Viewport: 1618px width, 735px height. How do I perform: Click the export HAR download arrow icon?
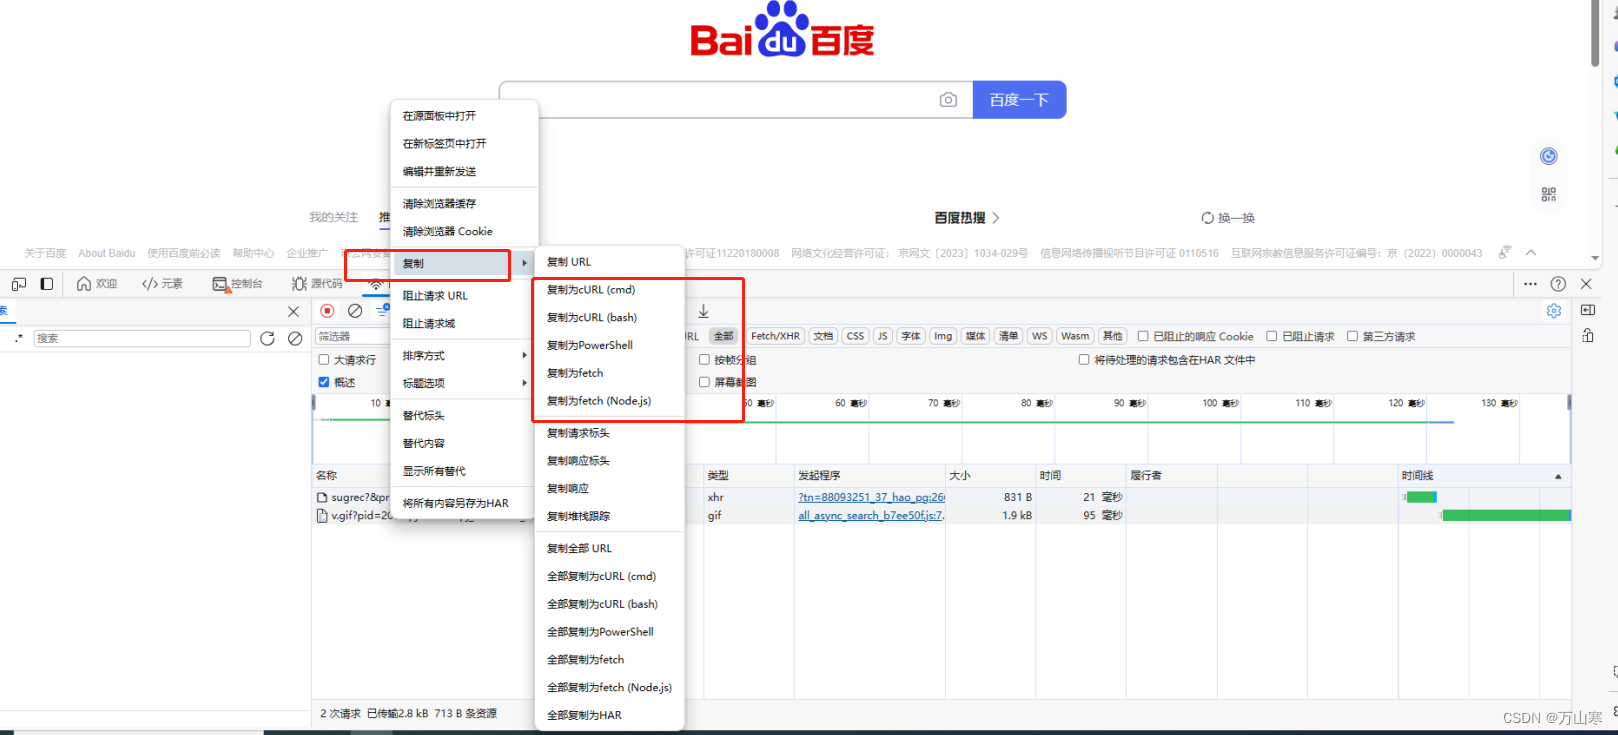point(703,311)
